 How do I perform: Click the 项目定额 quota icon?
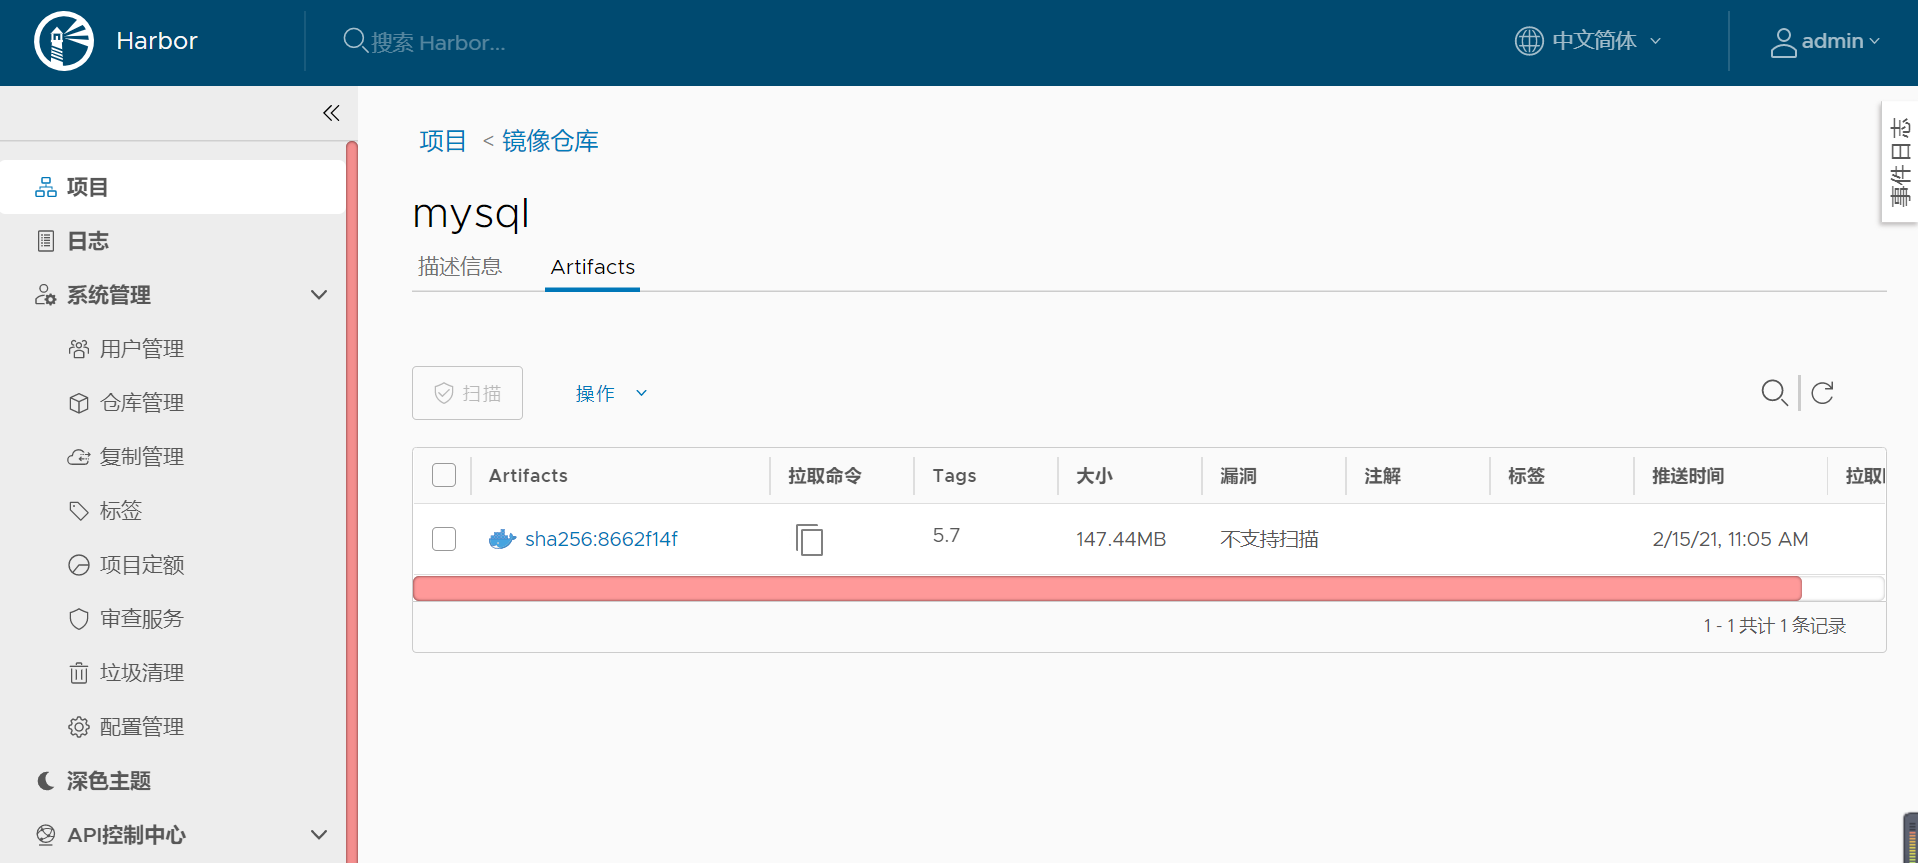coord(79,565)
